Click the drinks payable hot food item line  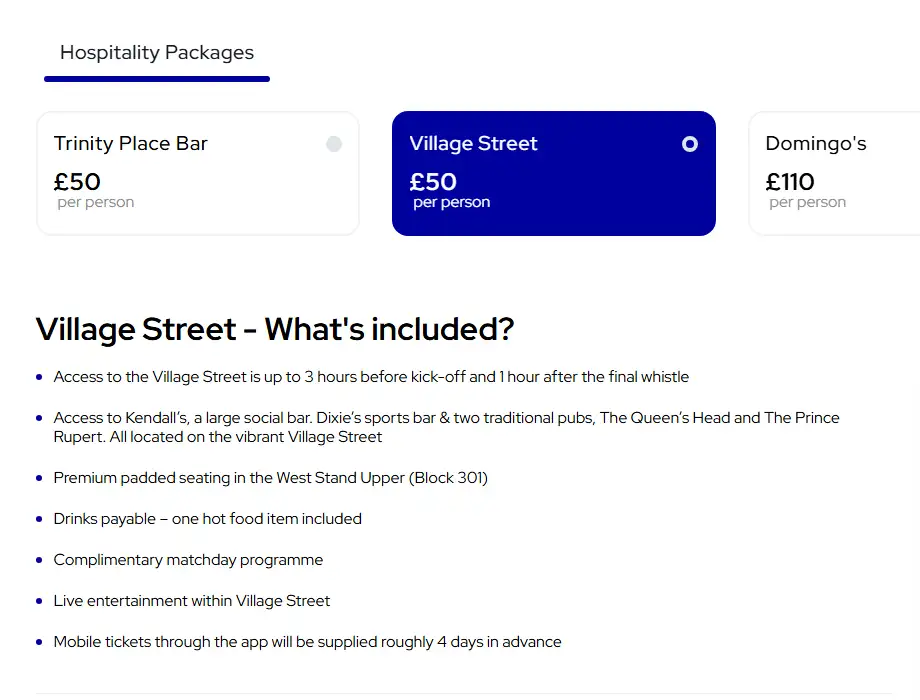[x=208, y=519]
